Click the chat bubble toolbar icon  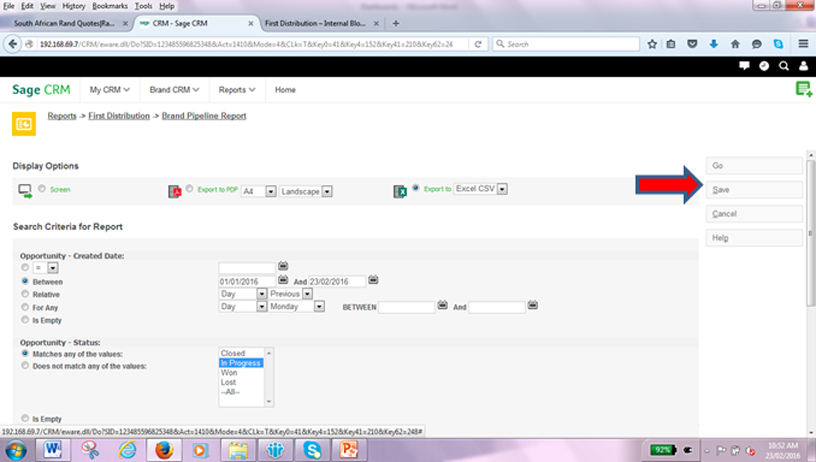coord(757,44)
